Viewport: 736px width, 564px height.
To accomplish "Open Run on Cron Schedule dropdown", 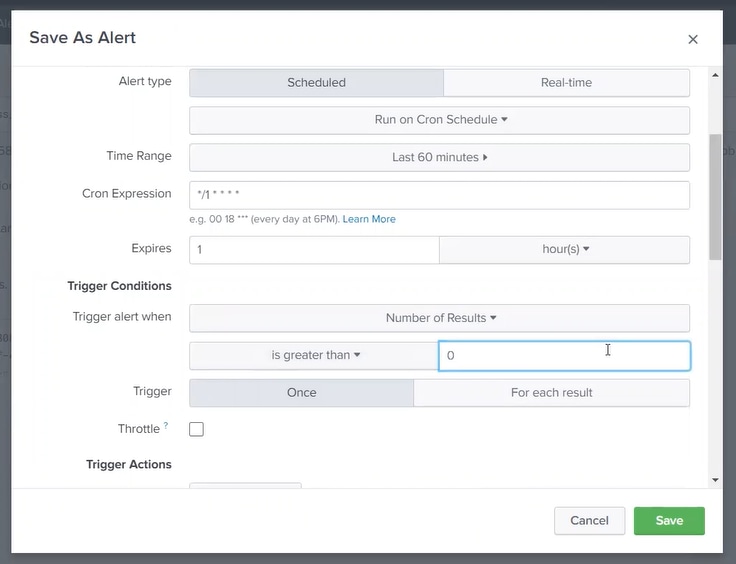I will pyautogui.click(x=439, y=120).
